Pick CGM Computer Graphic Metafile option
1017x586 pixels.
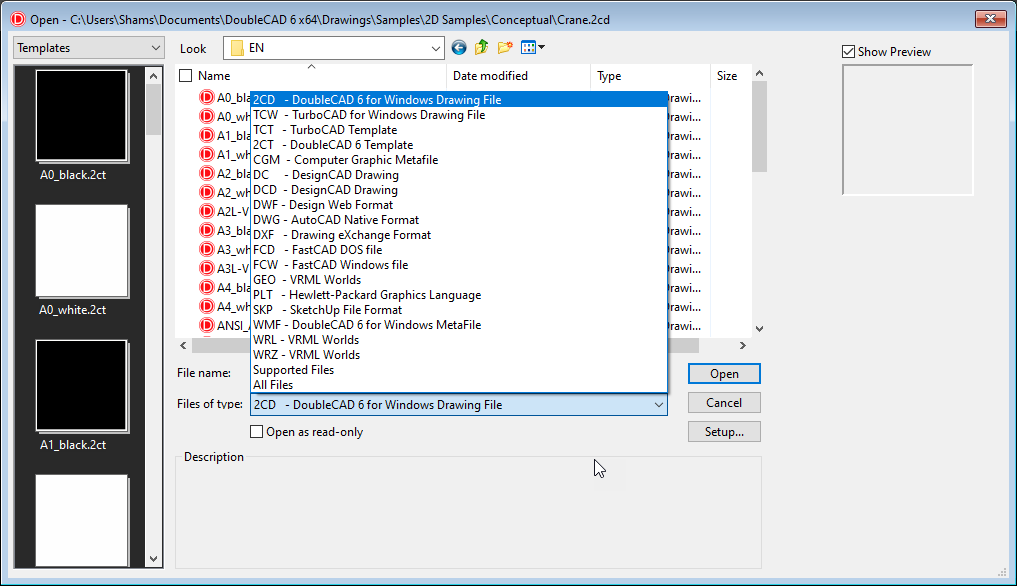pyautogui.click(x=459, y=160)
